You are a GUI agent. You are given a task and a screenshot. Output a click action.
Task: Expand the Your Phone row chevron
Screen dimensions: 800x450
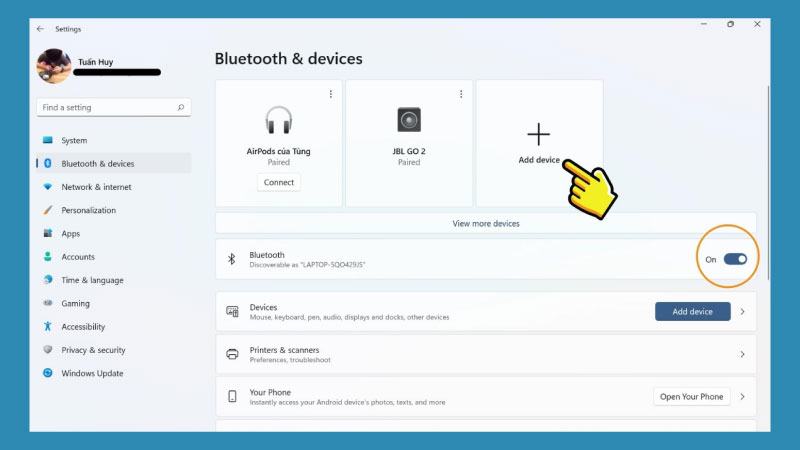pos(742,396)
